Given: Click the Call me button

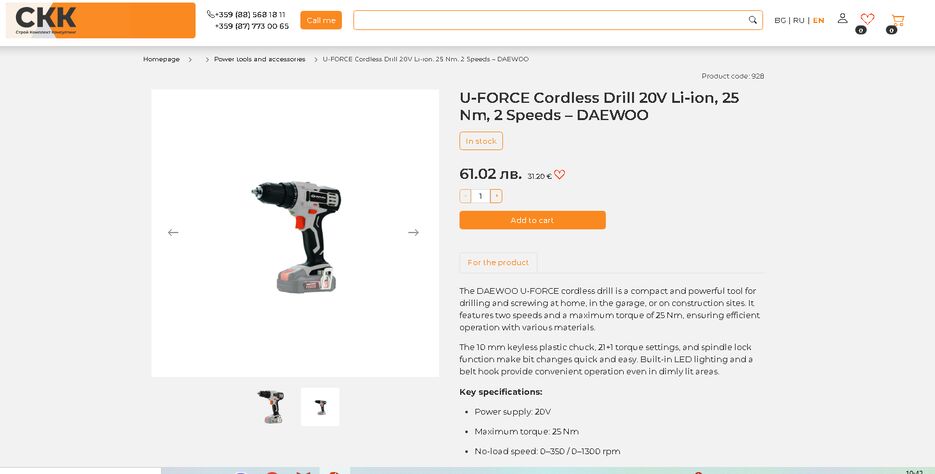Looking at the screenshot, I should click(x=321, y=20).
